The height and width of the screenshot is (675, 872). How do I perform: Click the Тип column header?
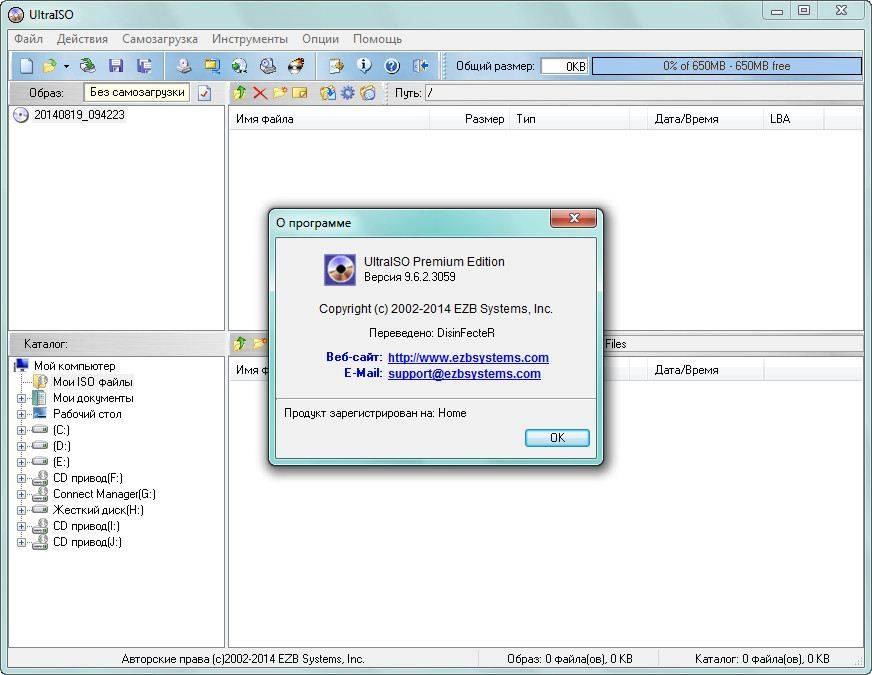569,119
